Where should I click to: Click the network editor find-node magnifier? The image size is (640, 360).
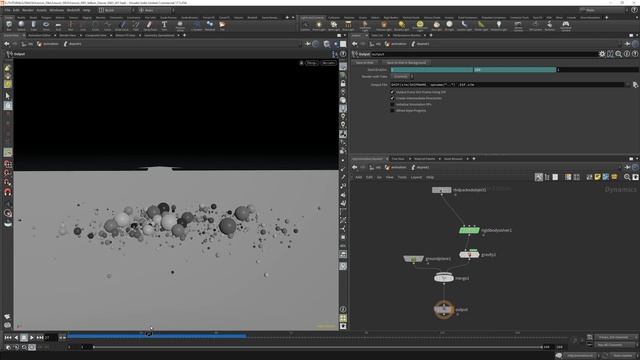(627, 177)
